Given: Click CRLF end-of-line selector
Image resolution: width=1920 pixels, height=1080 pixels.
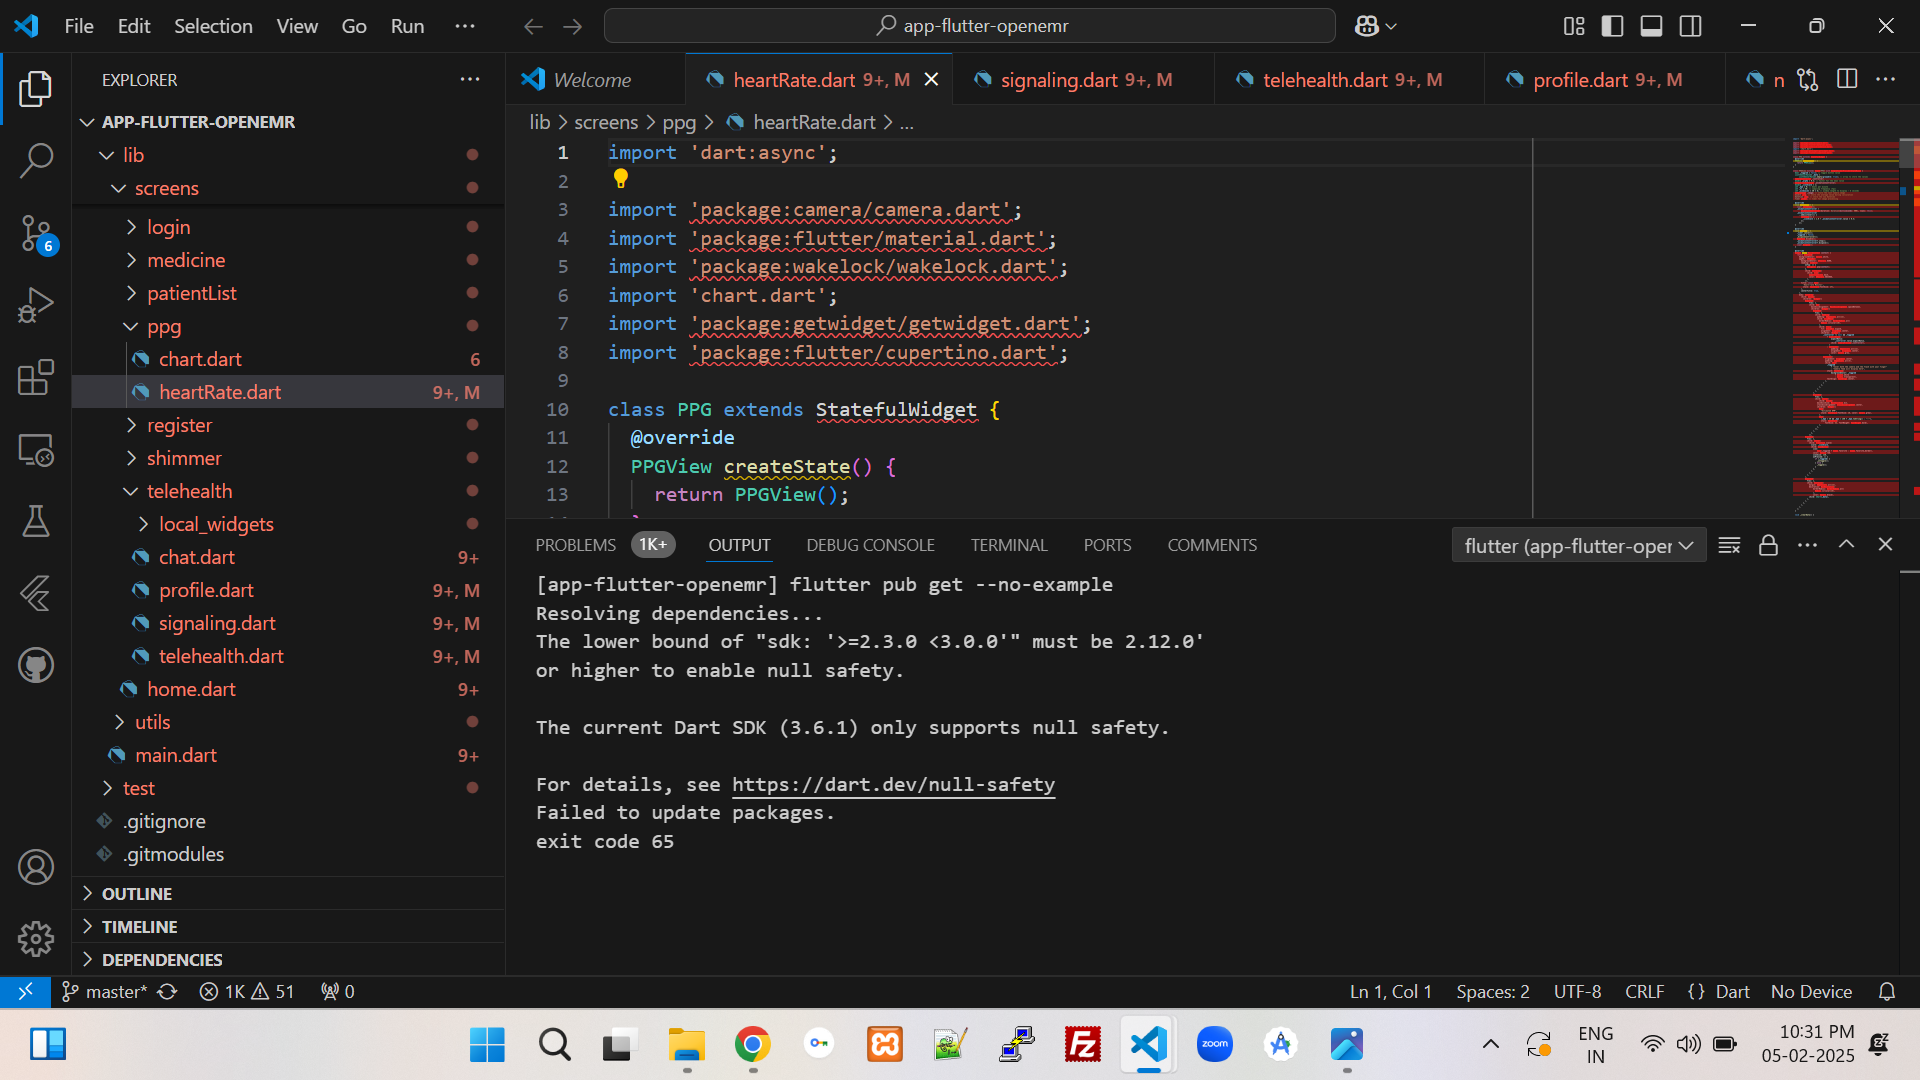Looking at the screenshot, I should [x=1644, y=991].
